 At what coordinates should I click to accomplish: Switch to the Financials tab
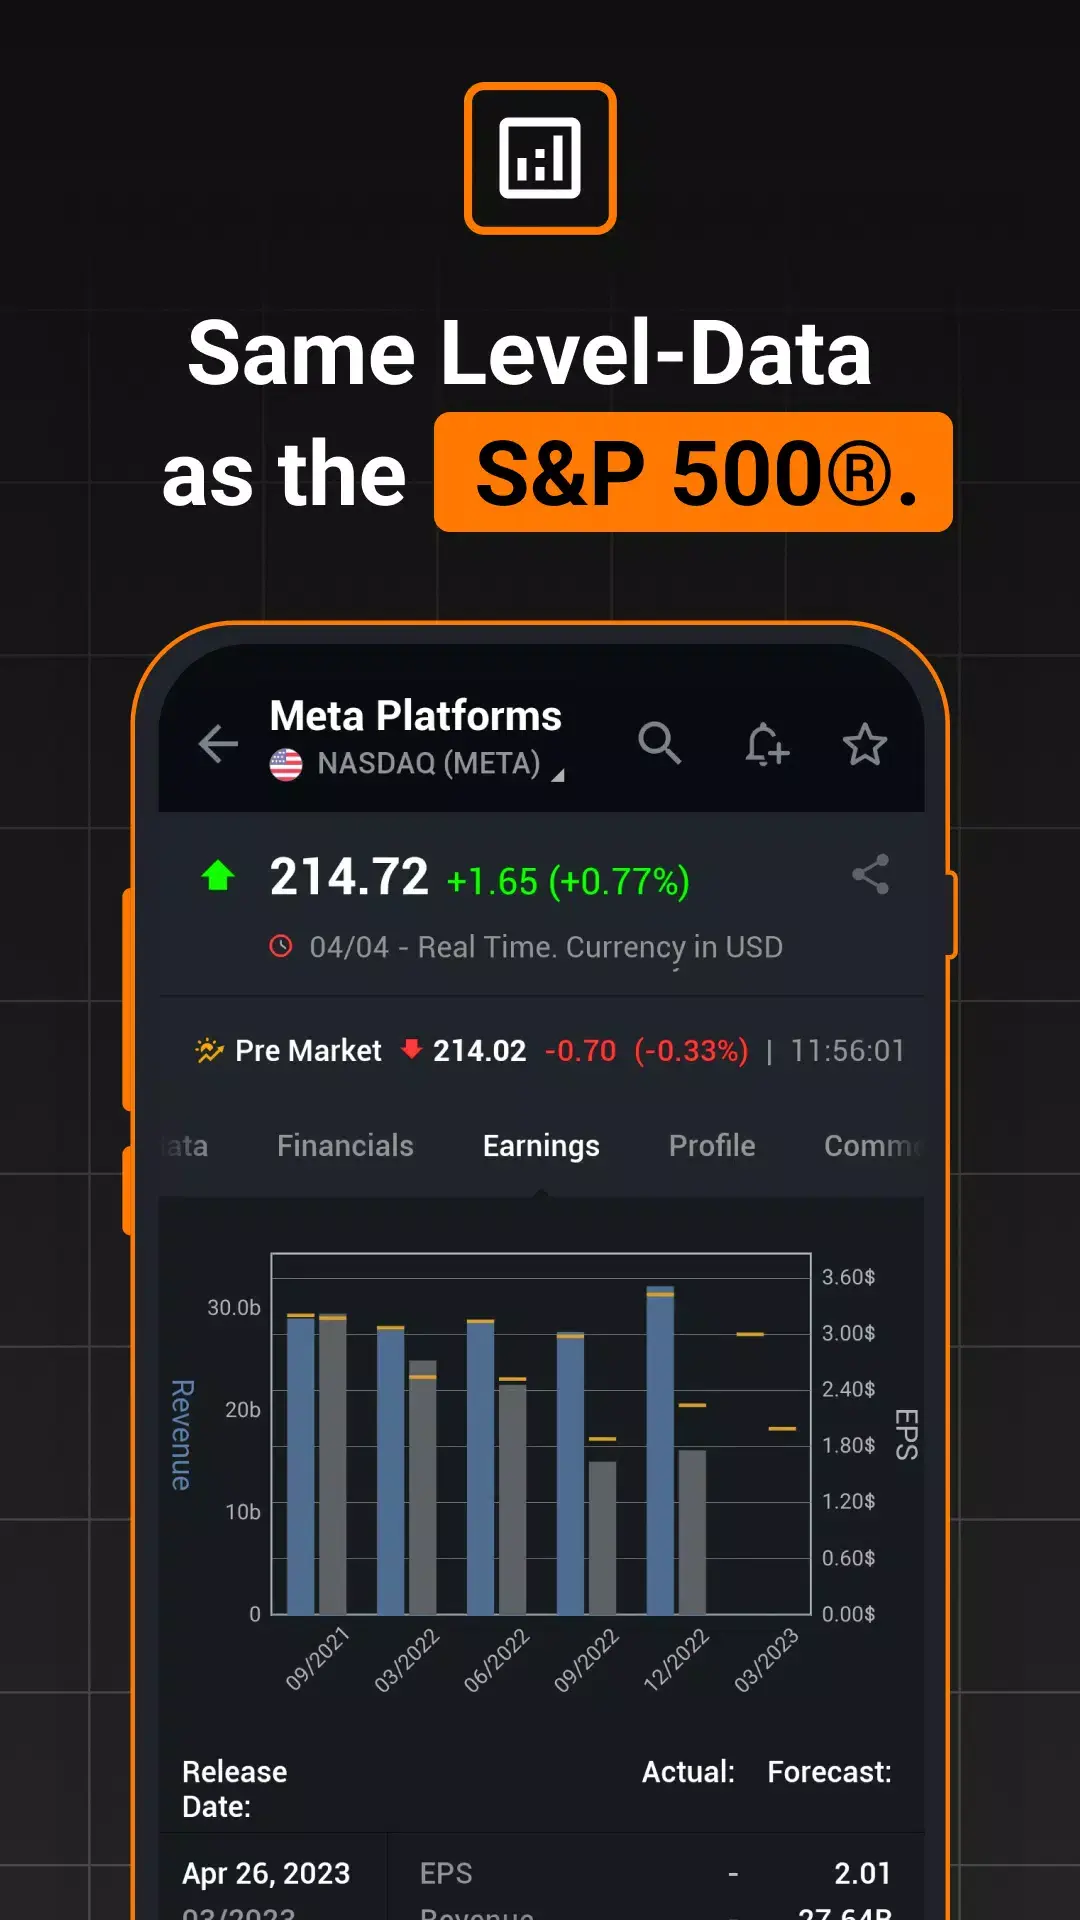coord(345,1146)
